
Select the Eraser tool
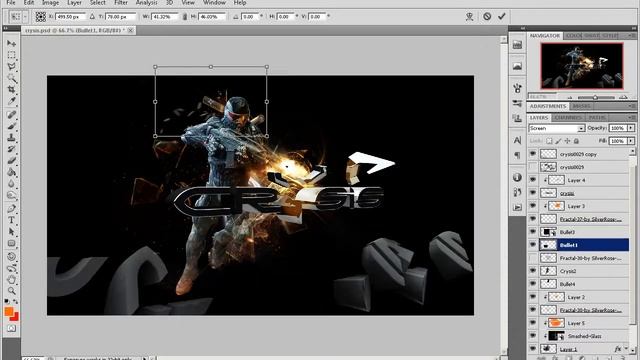point(11,160)
